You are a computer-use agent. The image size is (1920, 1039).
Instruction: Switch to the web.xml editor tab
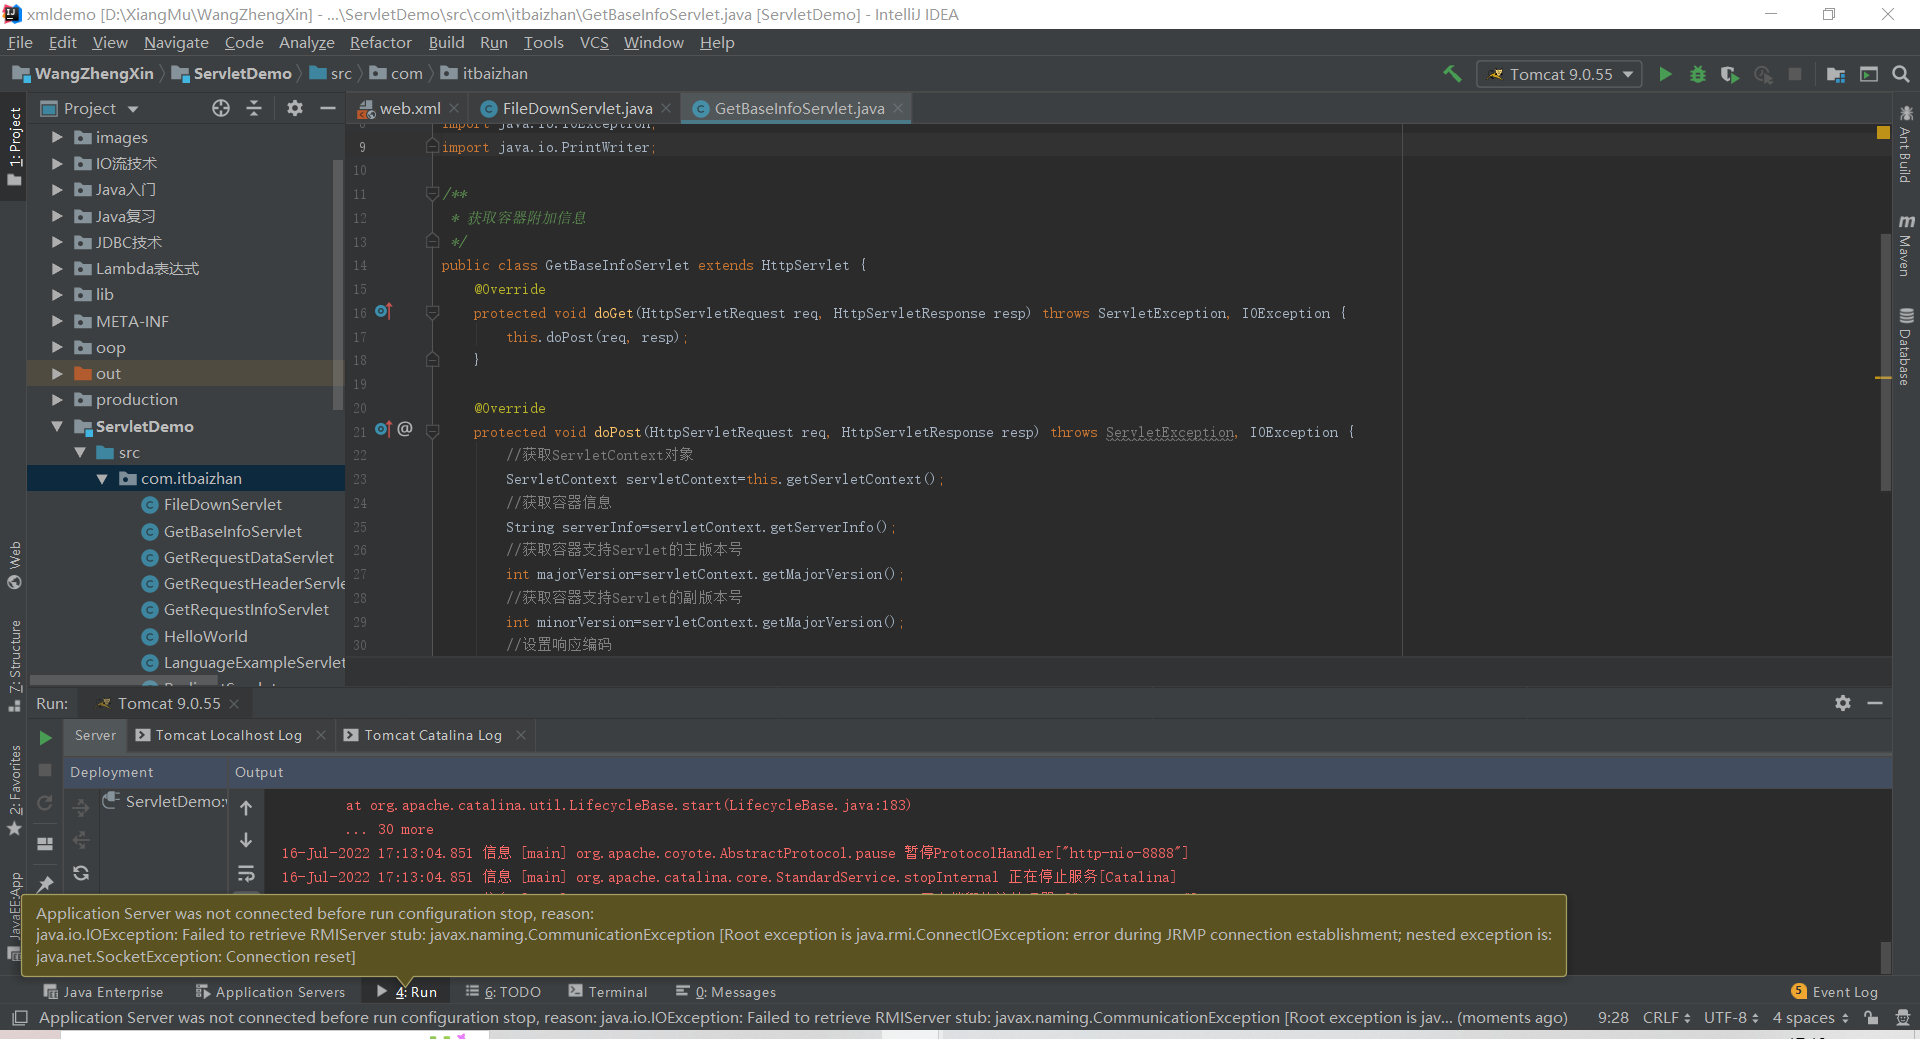click(x=409, y=108)
